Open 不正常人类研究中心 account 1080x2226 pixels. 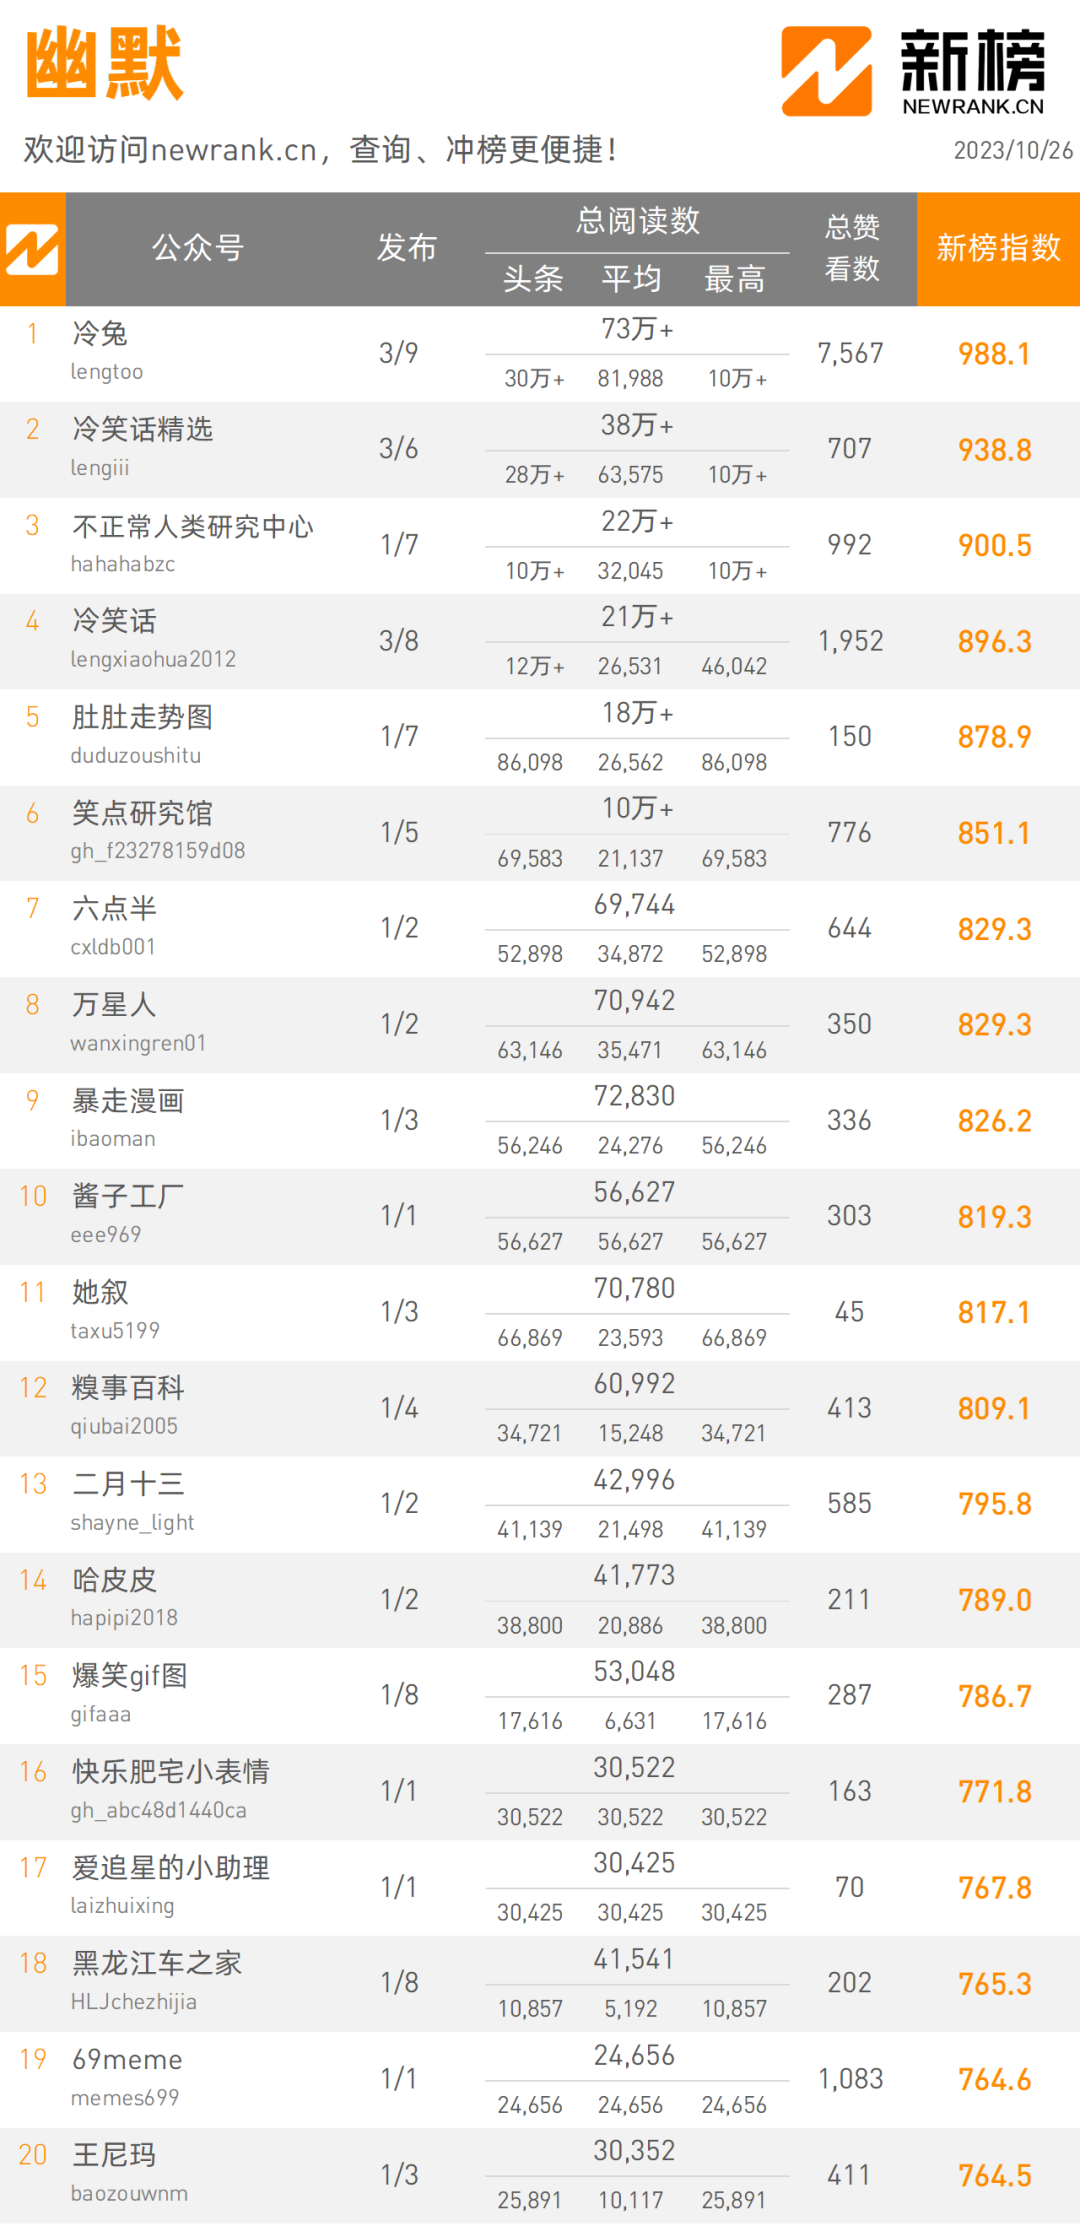pyautogui.click(x=192, y=526)
